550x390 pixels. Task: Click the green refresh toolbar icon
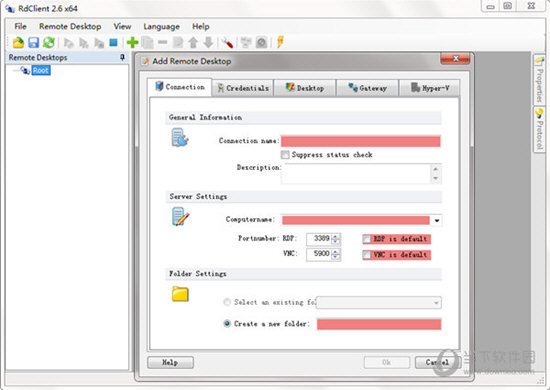click(x=49, y=42)
